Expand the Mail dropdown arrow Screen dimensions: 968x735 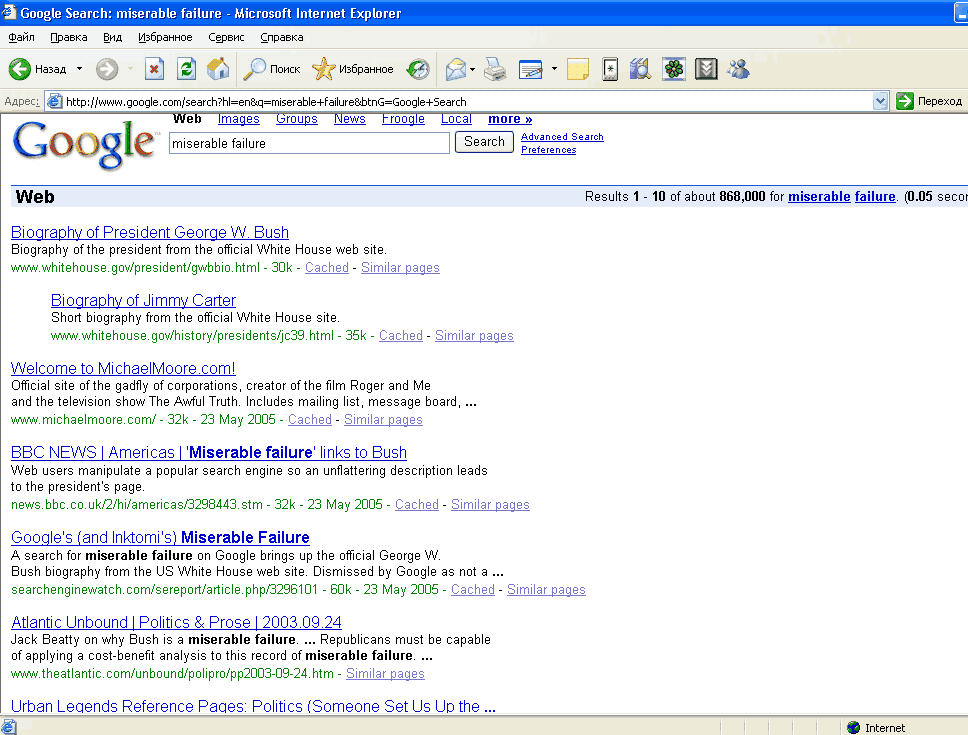point(472,69)
